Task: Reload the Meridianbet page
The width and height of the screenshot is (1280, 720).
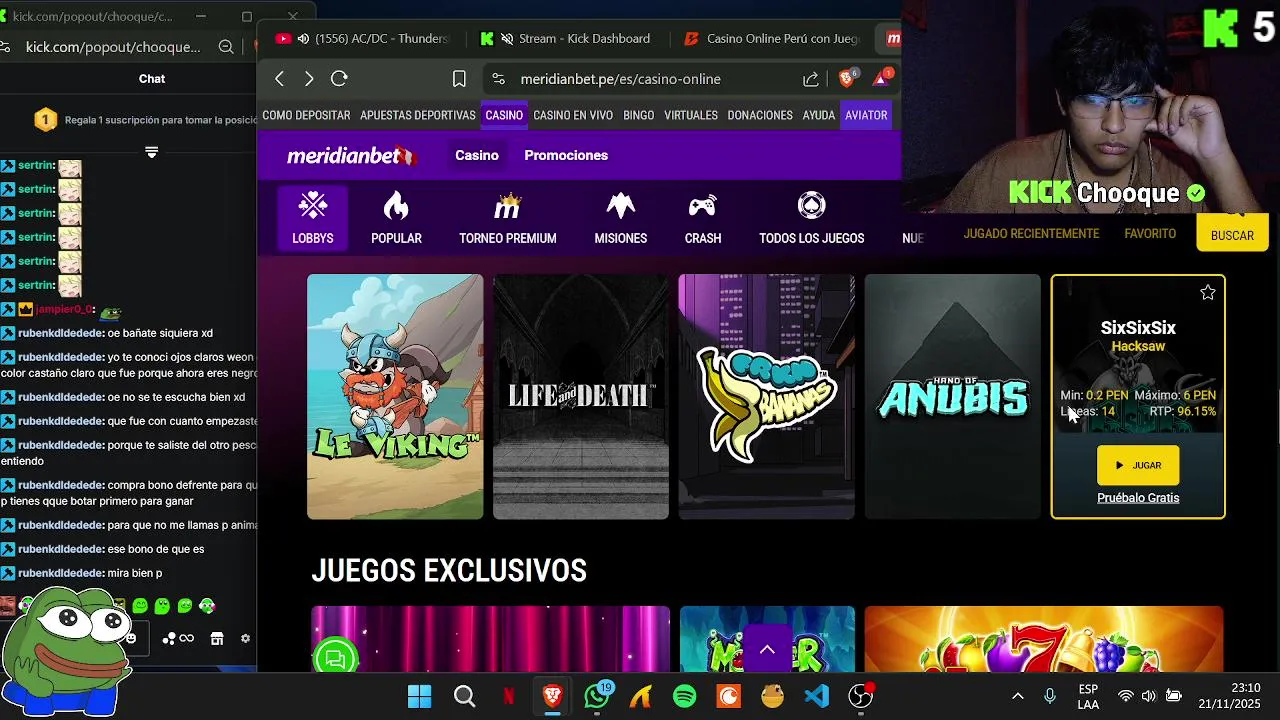Action: (x=339, y=79)
